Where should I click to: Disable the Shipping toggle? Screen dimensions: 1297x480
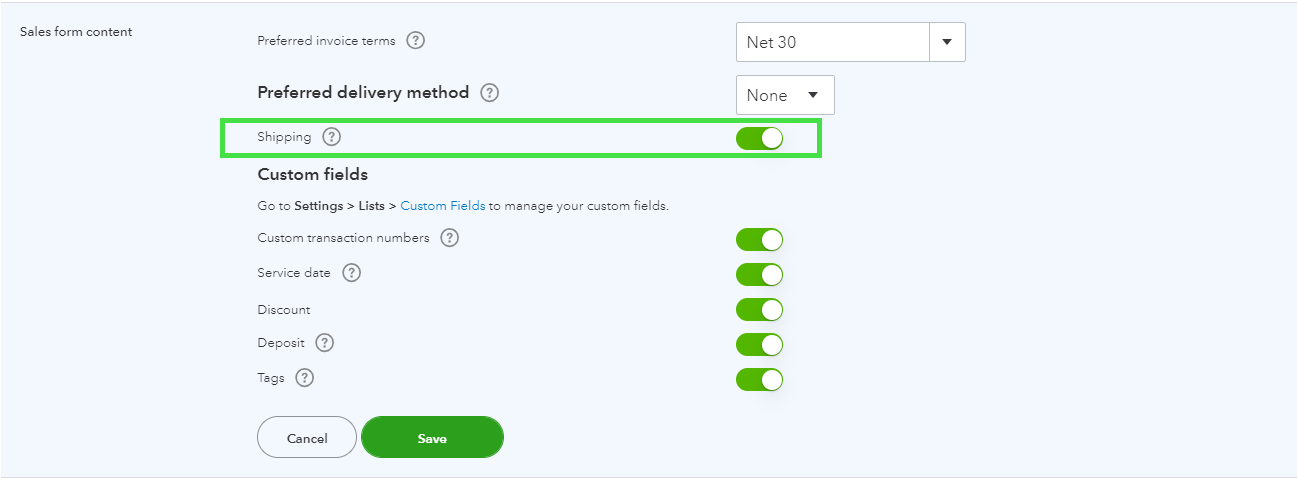coord(759,138)
